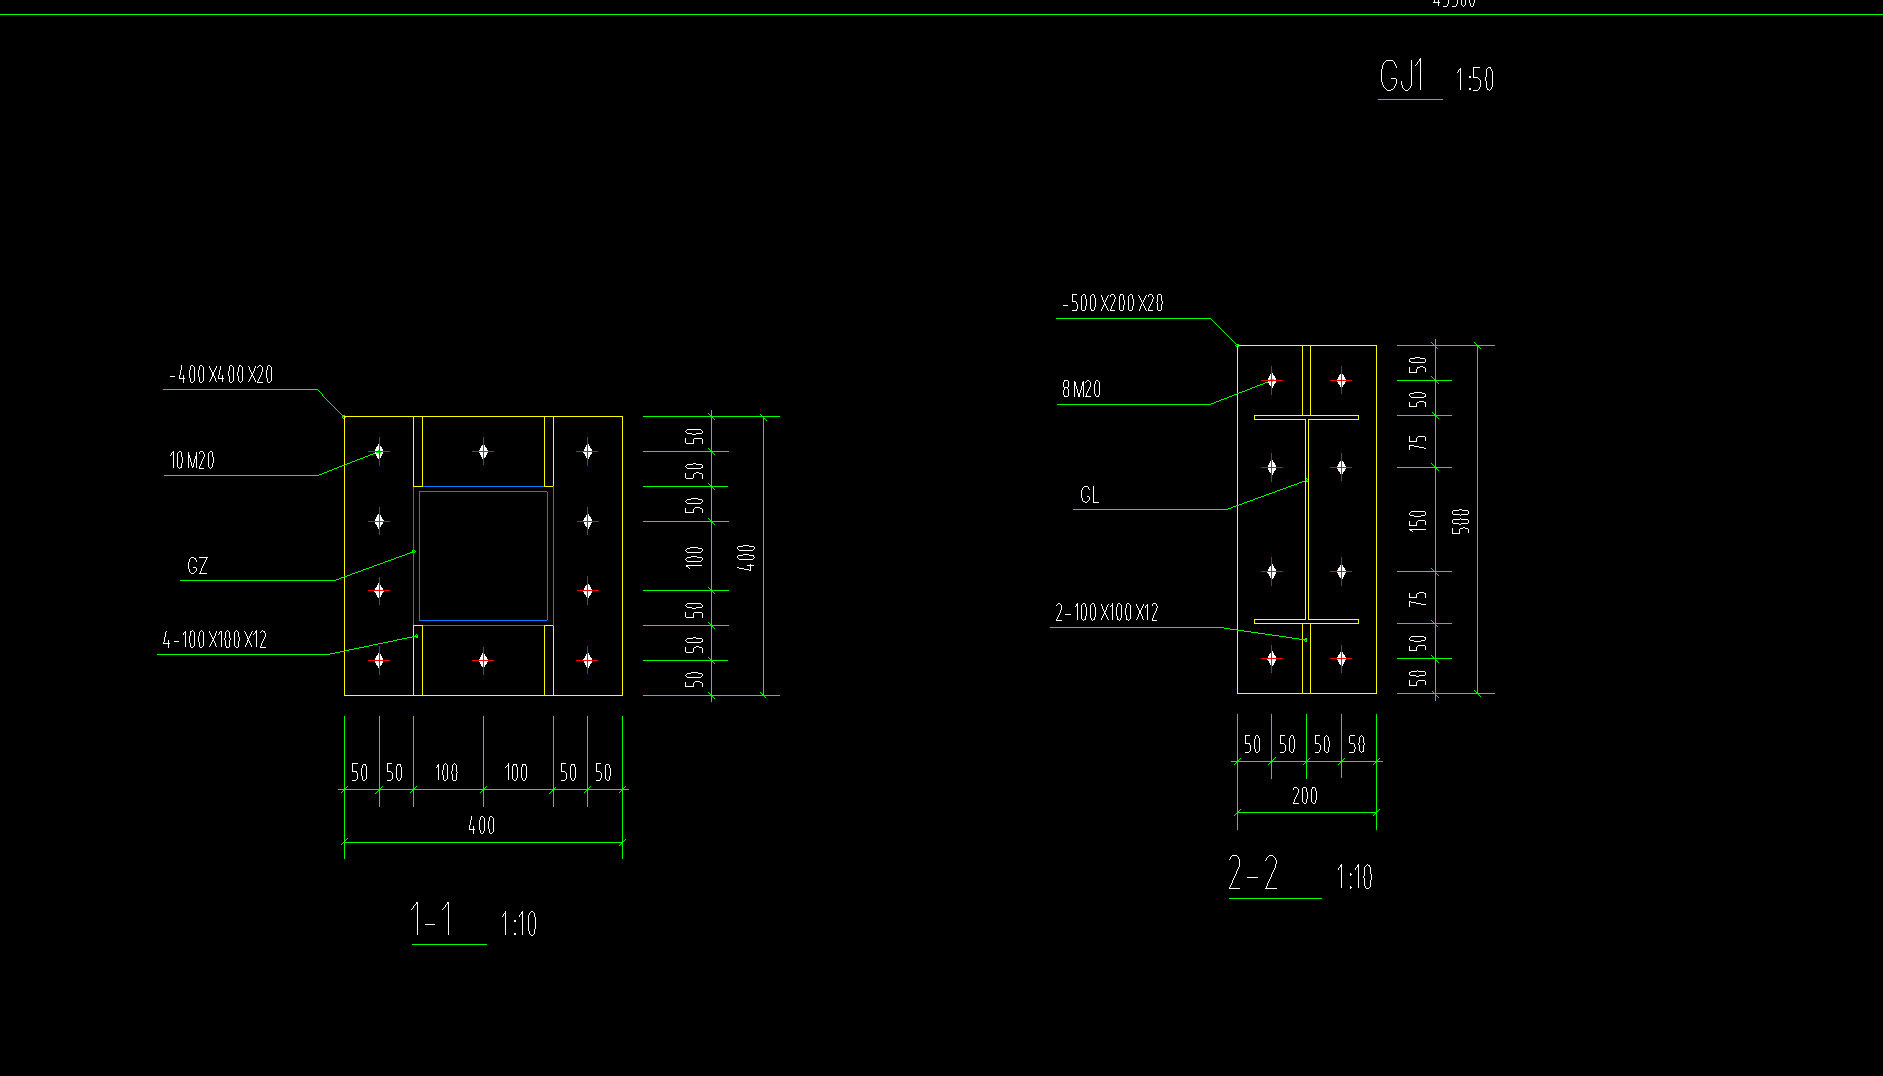Image resolution: width=1883 pixels, height=1076 pixels.
Task: Click the GL beam label
Action: pyautogui.click(x=1089, y=495)
